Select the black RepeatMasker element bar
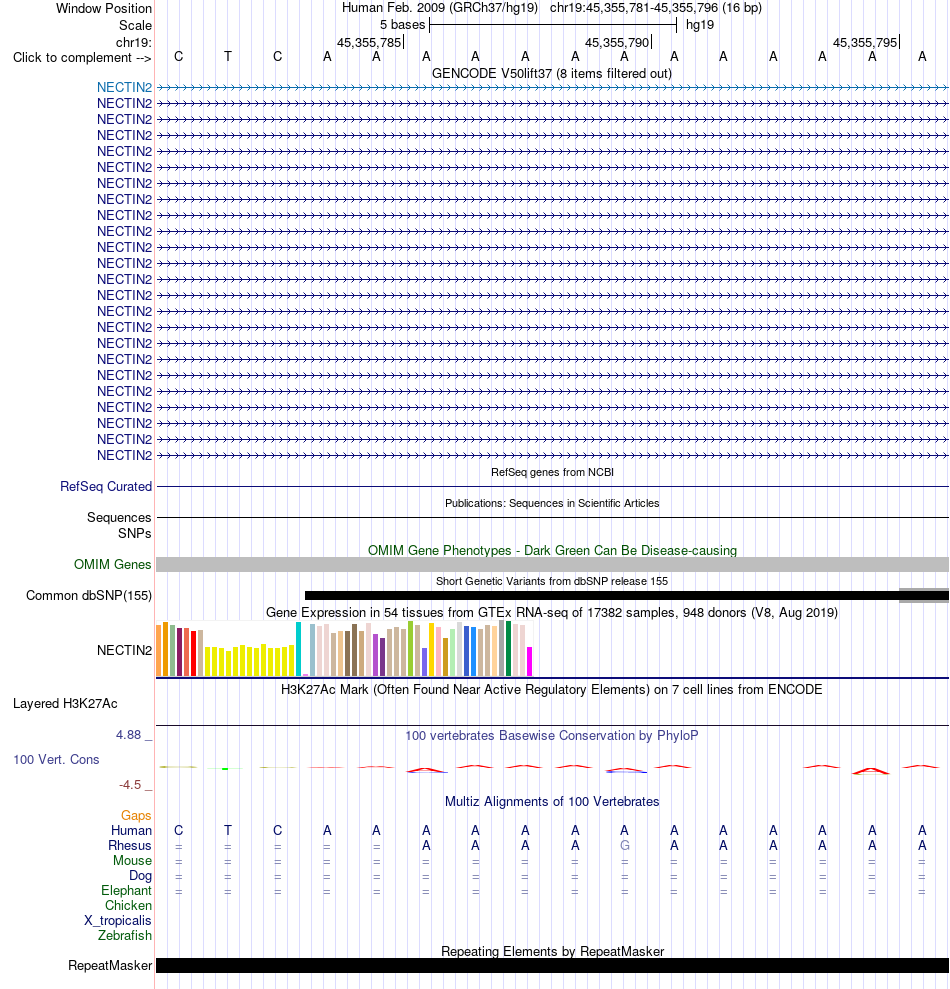Screen dimensions: 950x989 [552, 966]
